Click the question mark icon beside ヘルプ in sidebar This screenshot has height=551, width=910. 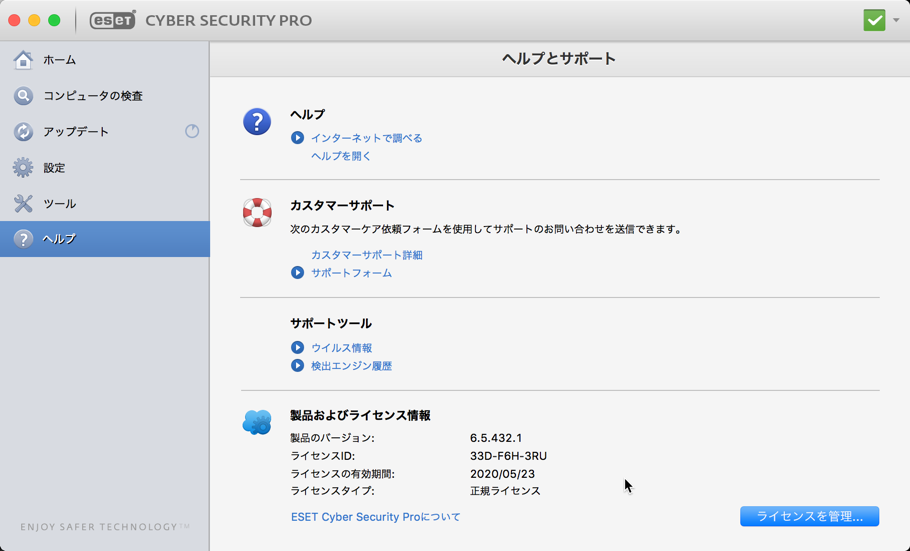(23, 239)
